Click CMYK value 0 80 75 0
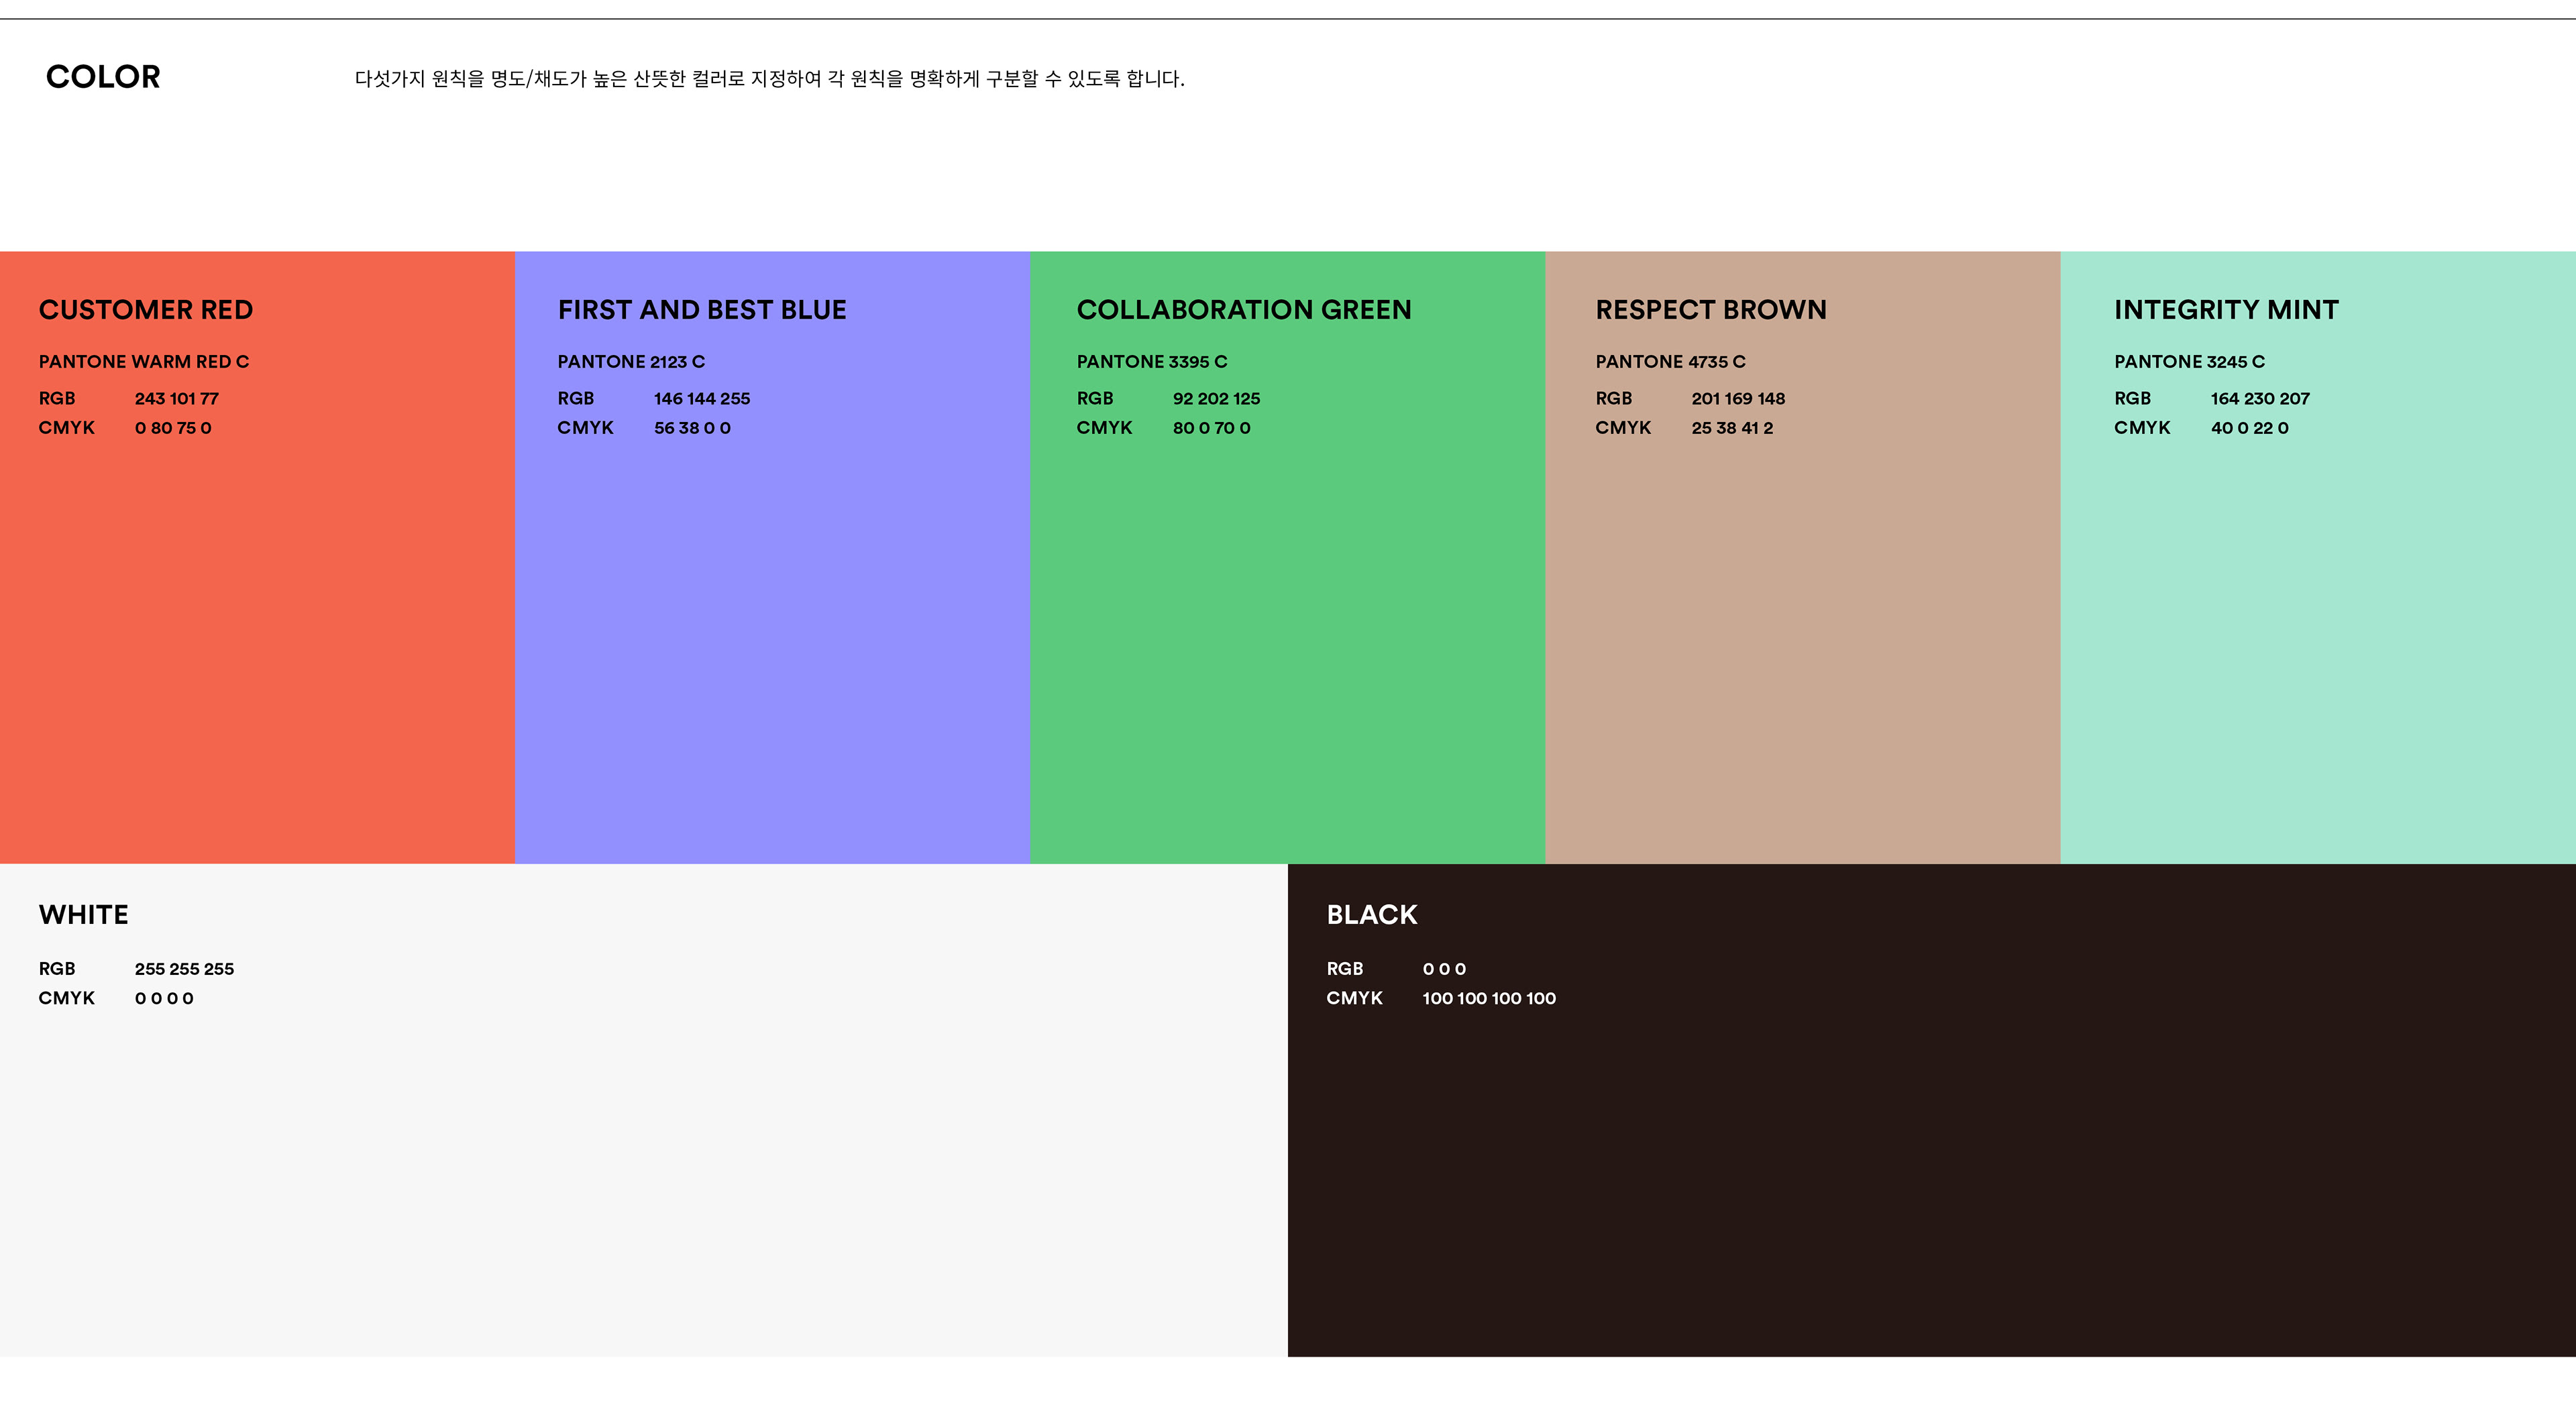Screen dimensions: 2576x1417 click(173, 428)
